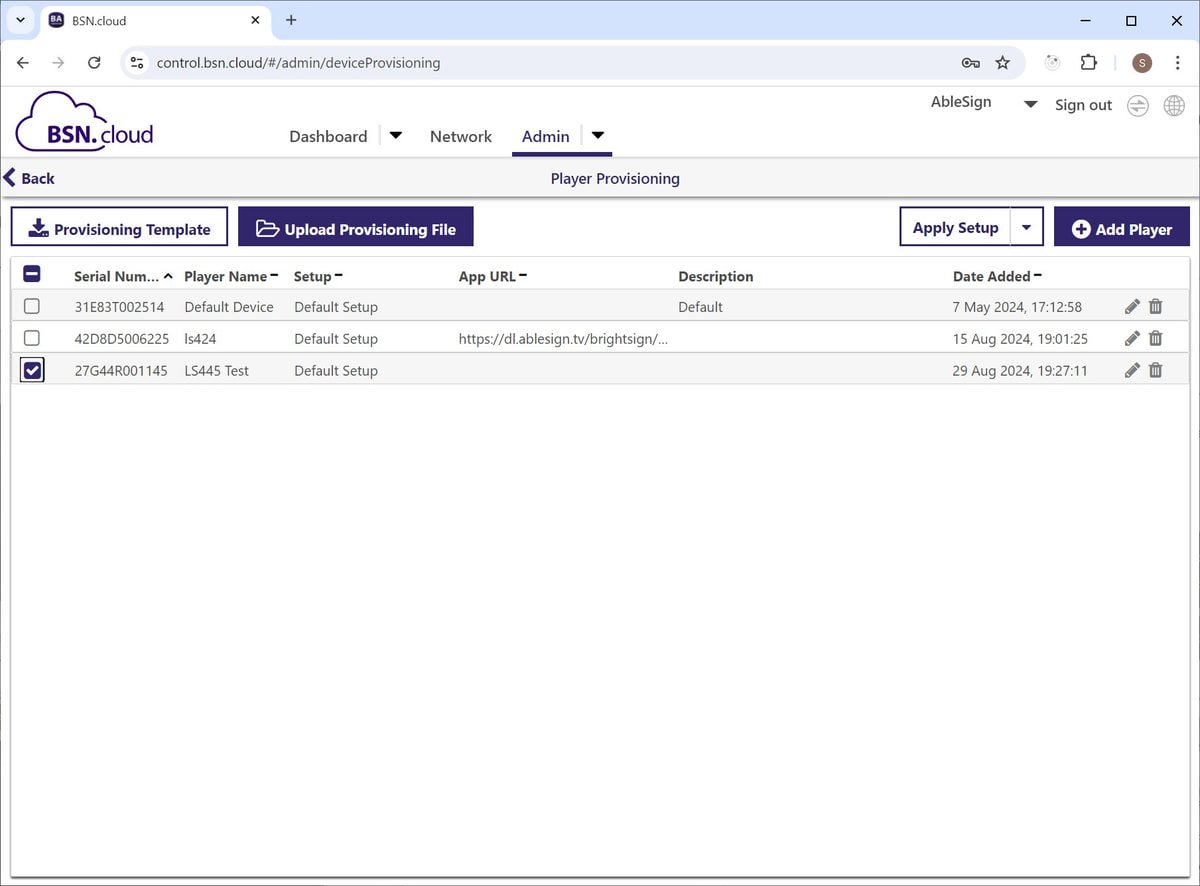This screenshot has width=1200, height=886.
Task: Click the folder icon on Upload Provisioning File
Action: (268, 227)
